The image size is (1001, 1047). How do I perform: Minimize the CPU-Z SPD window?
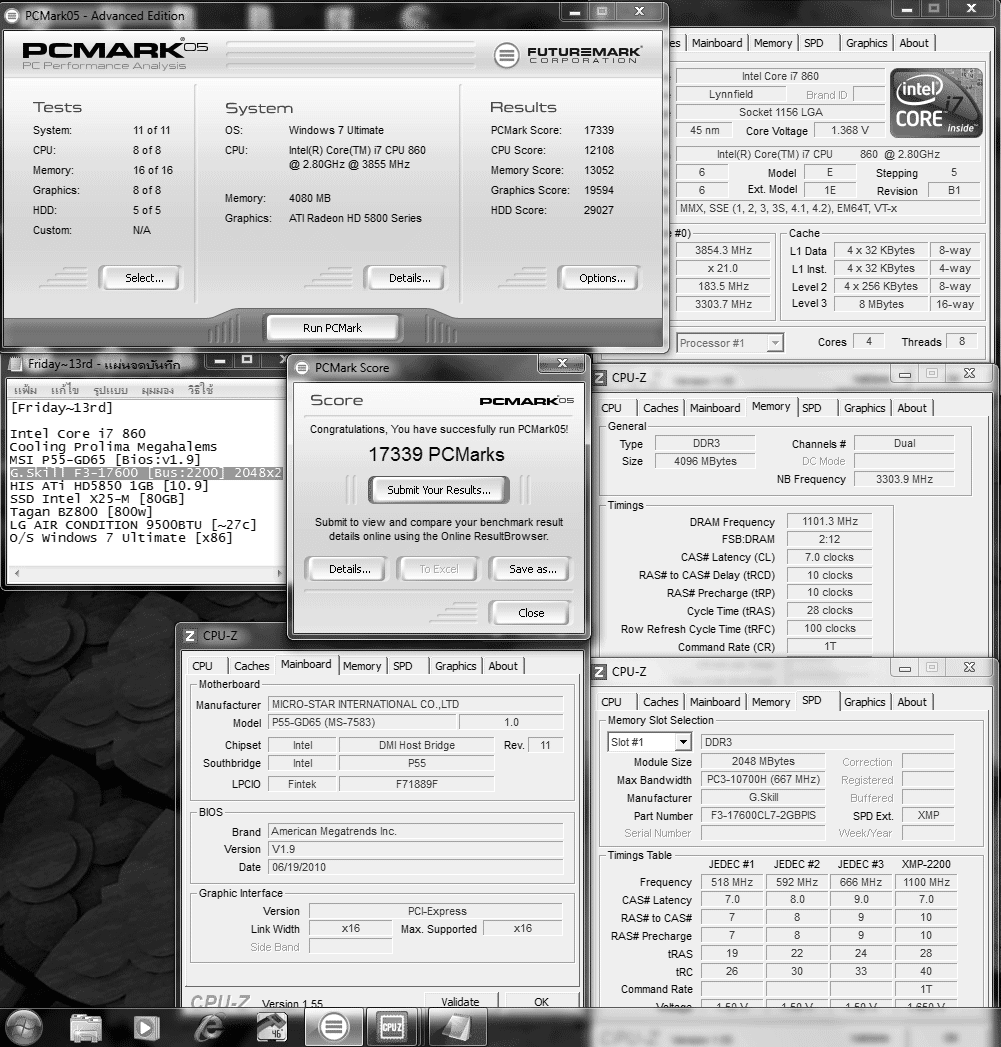[x=905, y=668]
